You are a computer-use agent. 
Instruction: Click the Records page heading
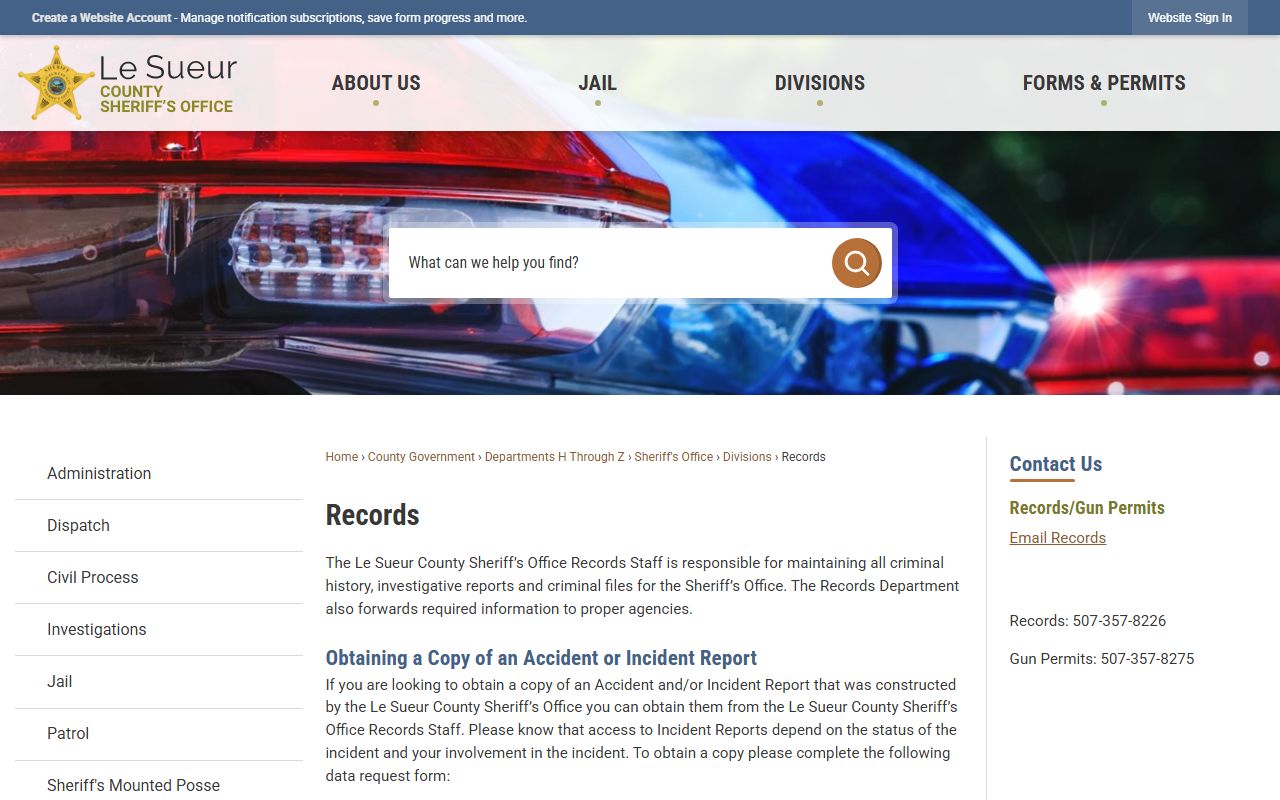pos(372,515)
